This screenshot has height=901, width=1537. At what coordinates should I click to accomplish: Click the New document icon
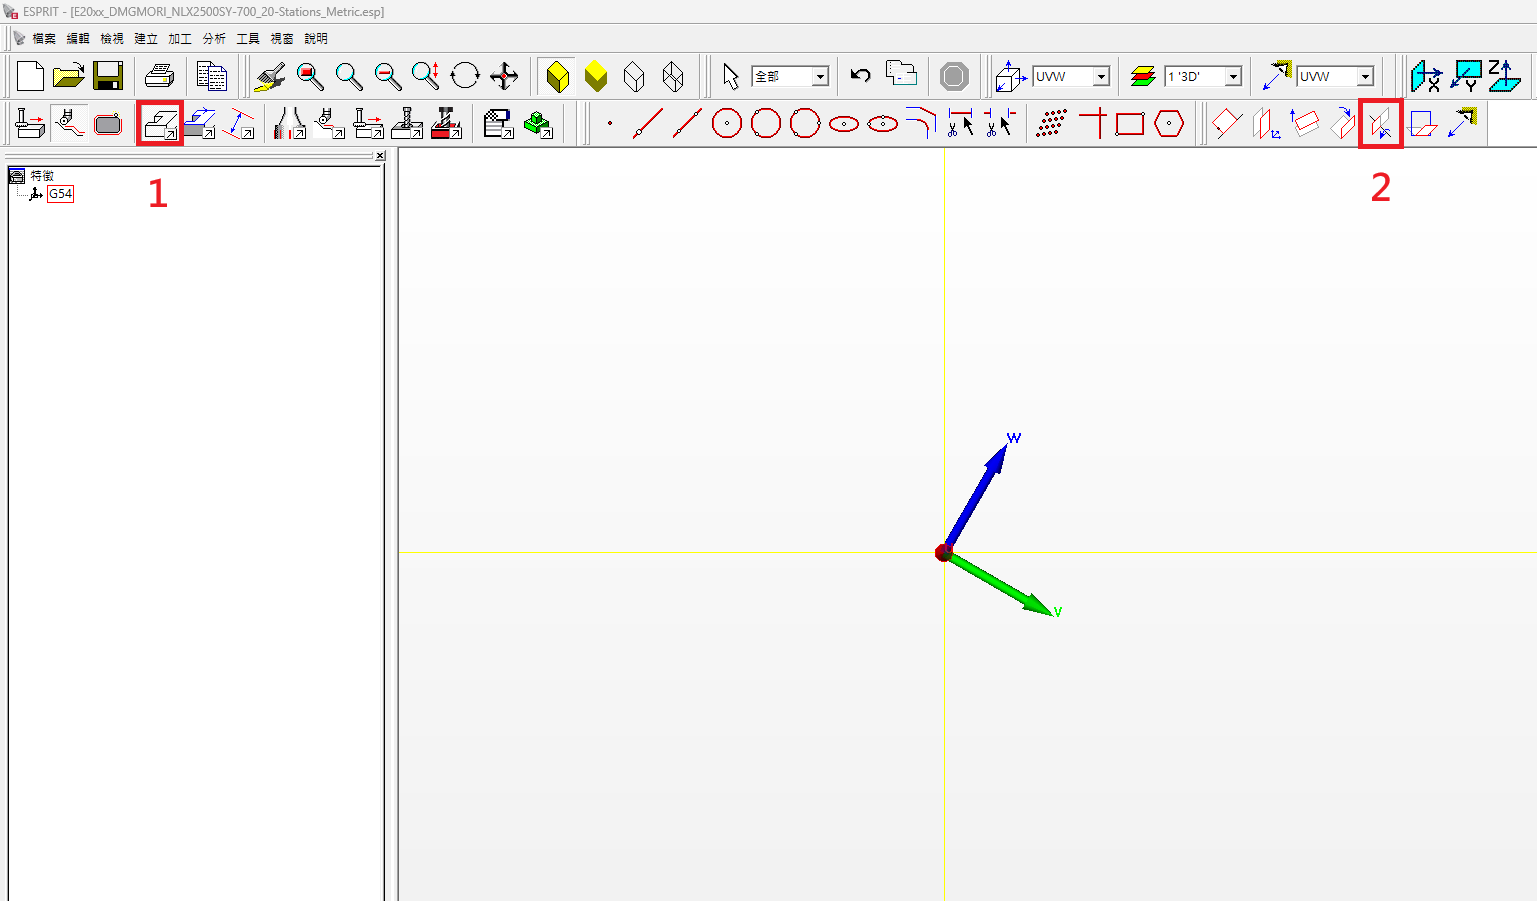pos(30,76)
